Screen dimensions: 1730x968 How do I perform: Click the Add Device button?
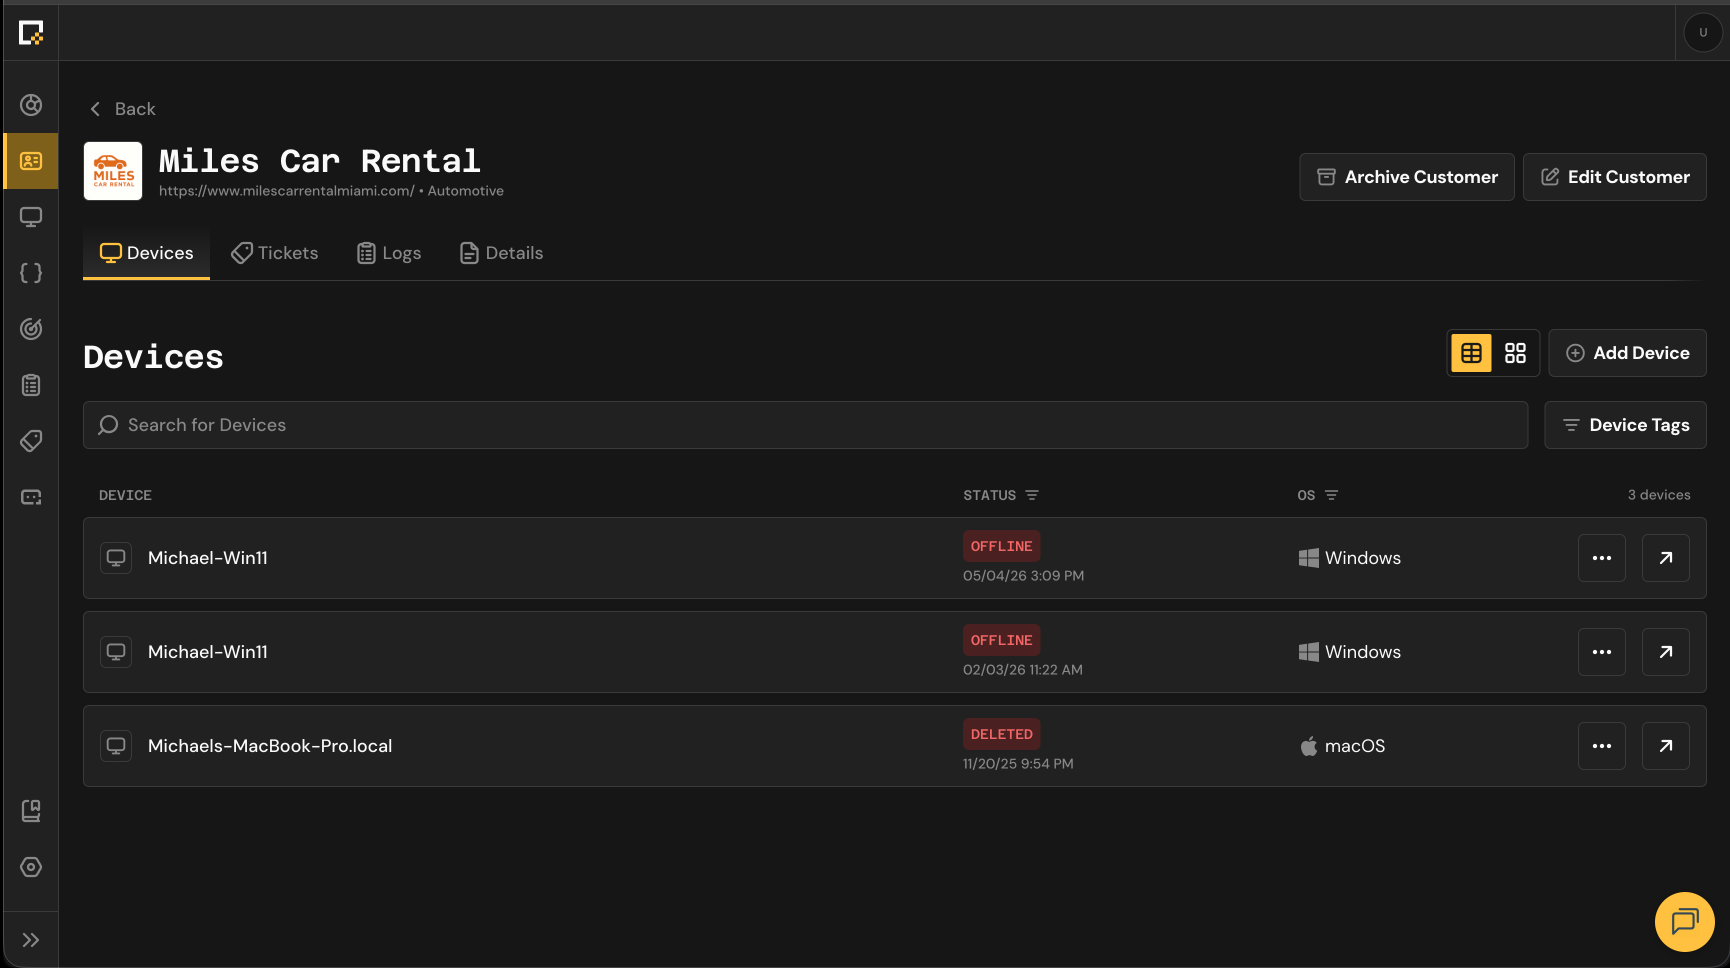point(1627,353)
